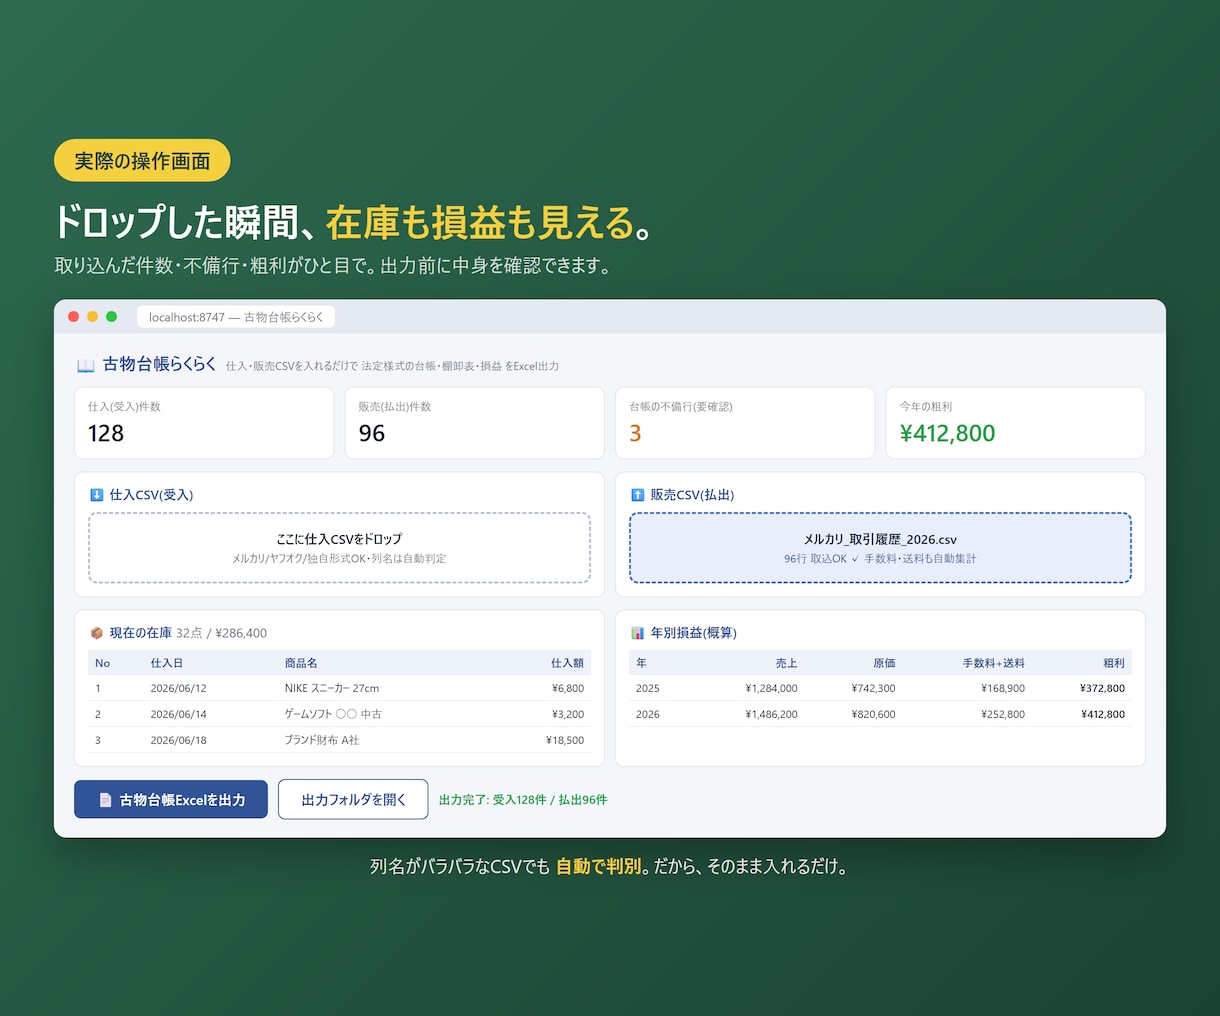The height and width of the screenshot is (1016, 1220).
Task: Click the ここに仕入CSVをドロップ drop zone
Action: 339,548
